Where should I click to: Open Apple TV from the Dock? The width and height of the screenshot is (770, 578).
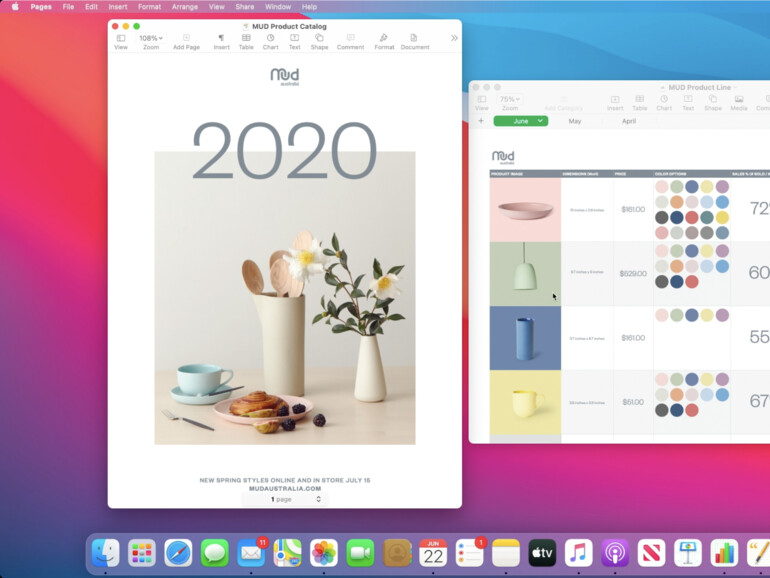point(542,553)
